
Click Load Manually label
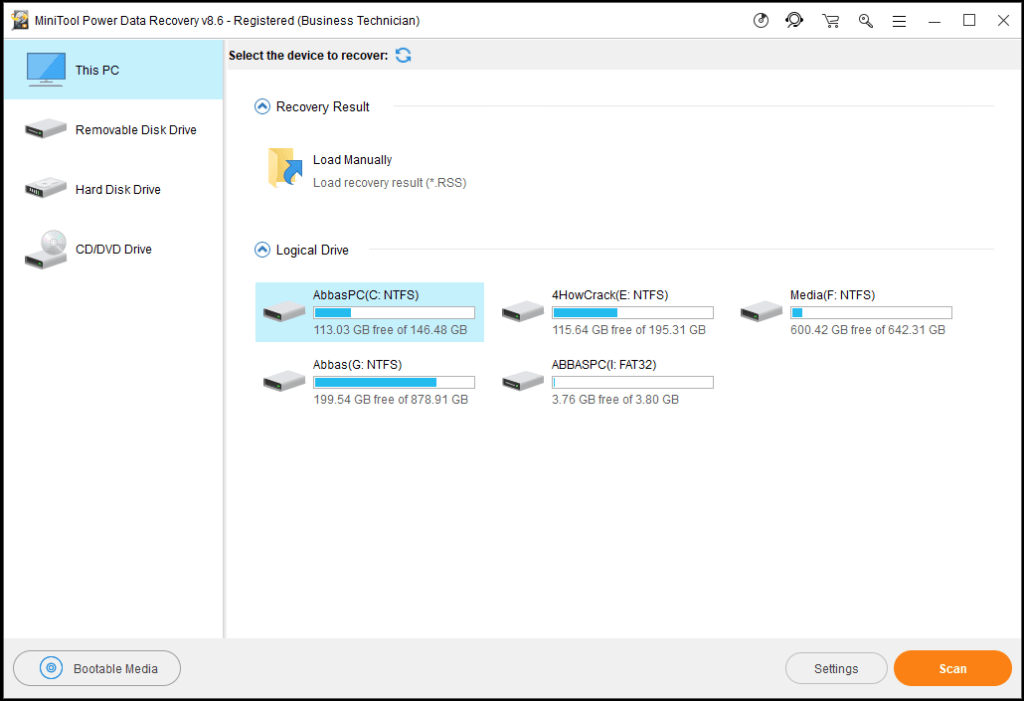click(x=352, y=159)
